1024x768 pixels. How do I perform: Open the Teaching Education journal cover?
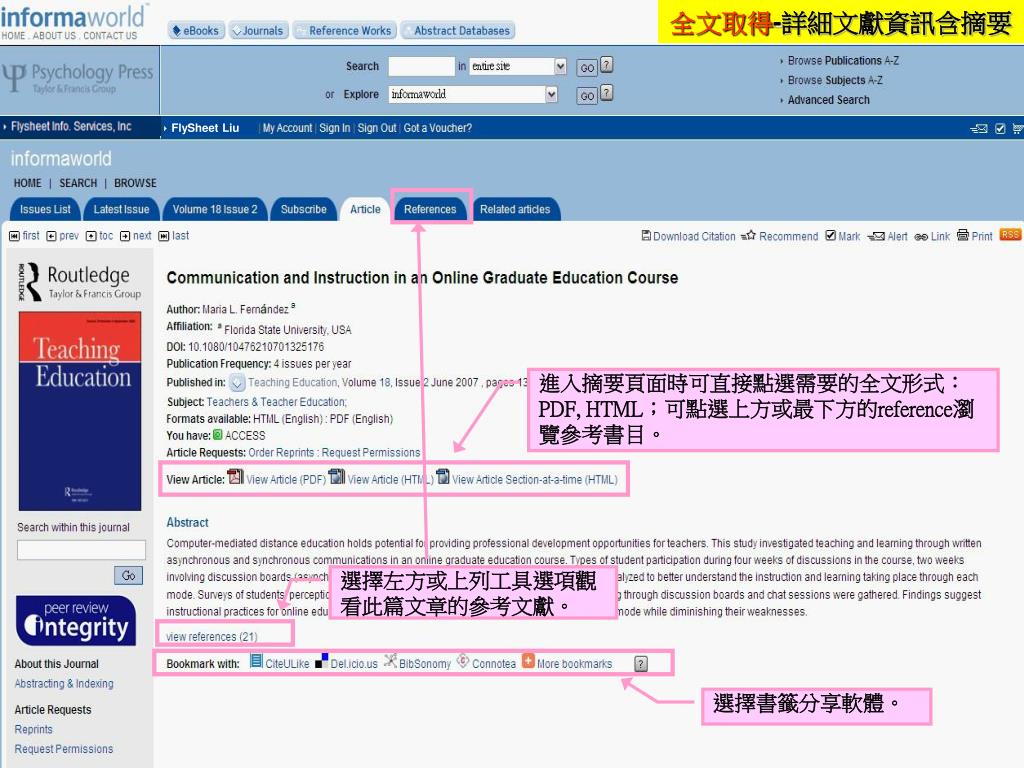click(x=80, y=411)
